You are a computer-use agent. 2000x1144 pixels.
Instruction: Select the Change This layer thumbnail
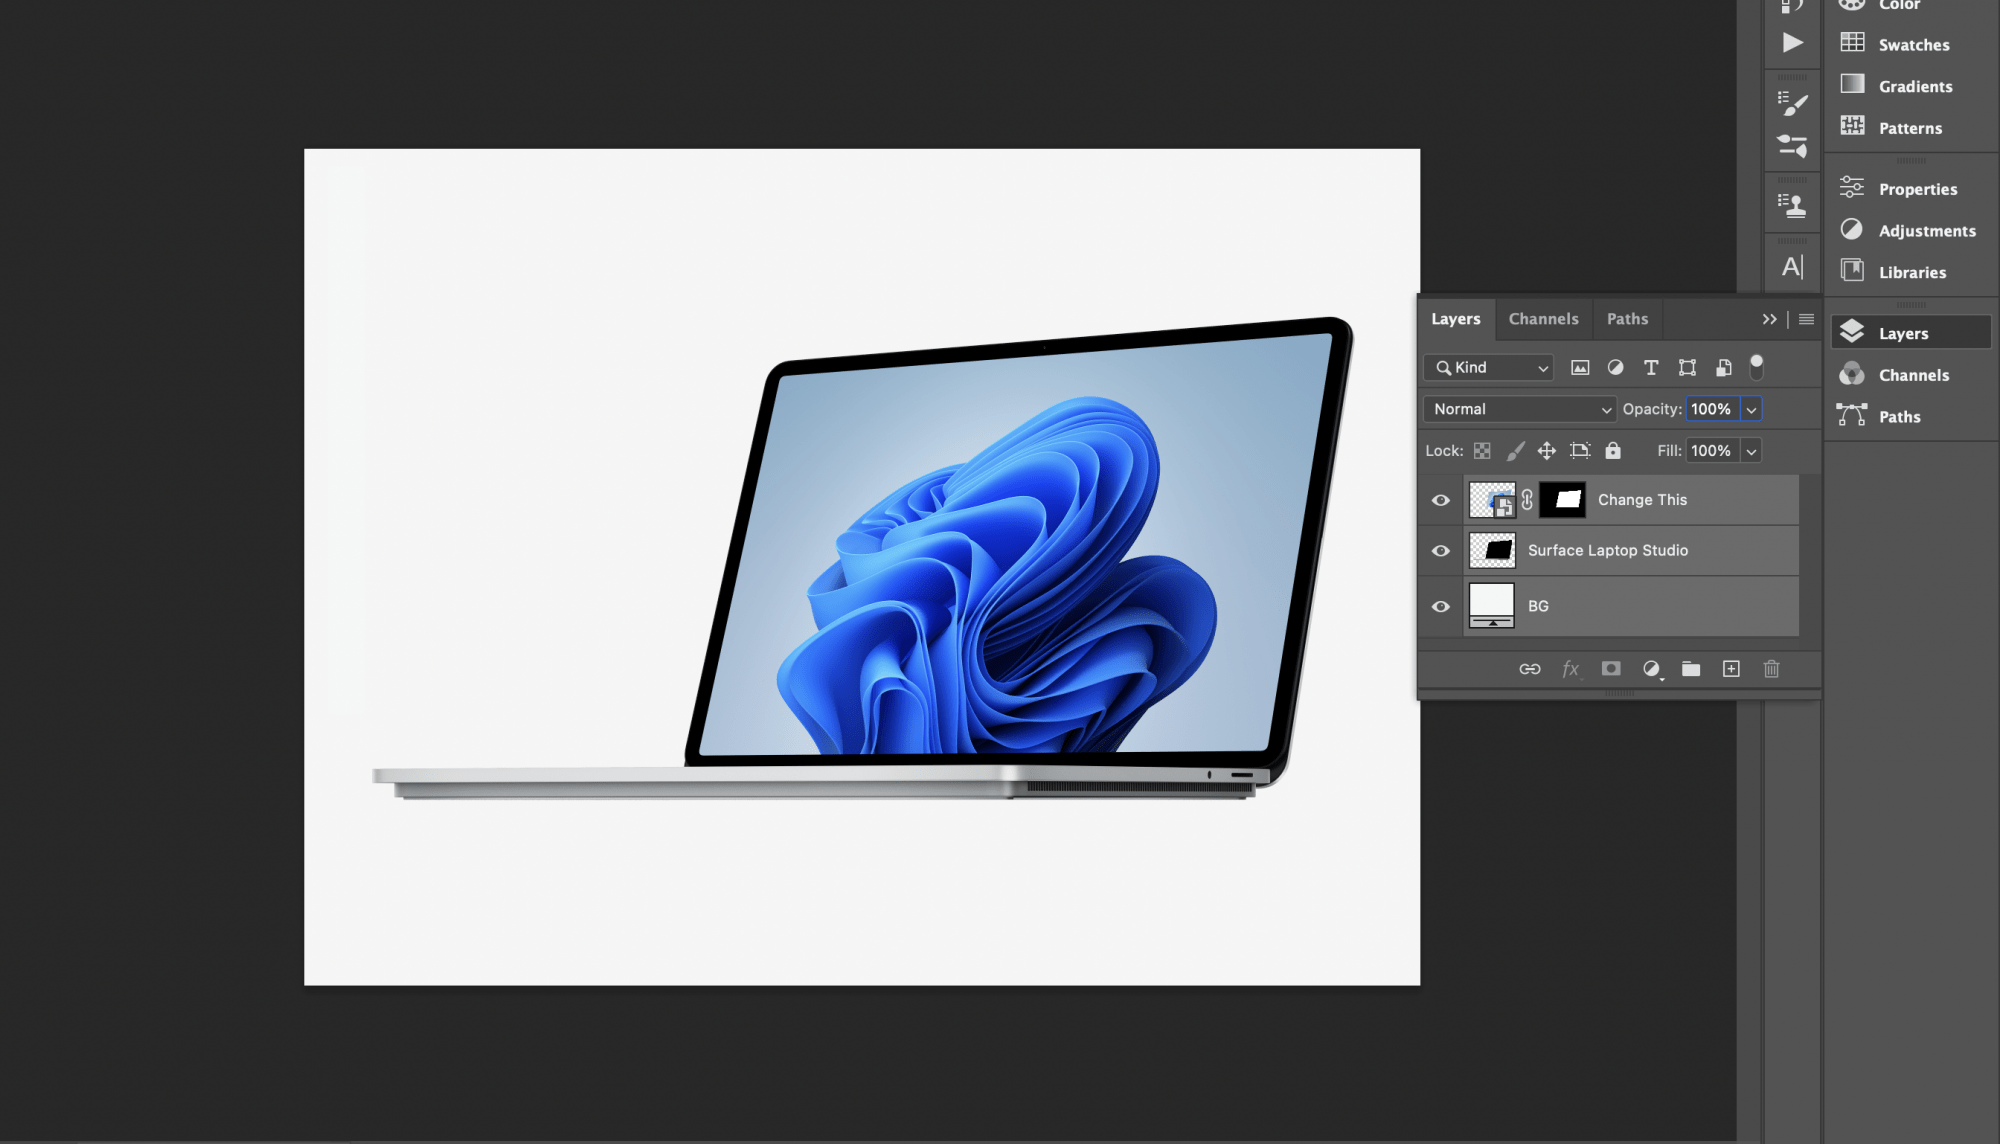[1490, 499]
